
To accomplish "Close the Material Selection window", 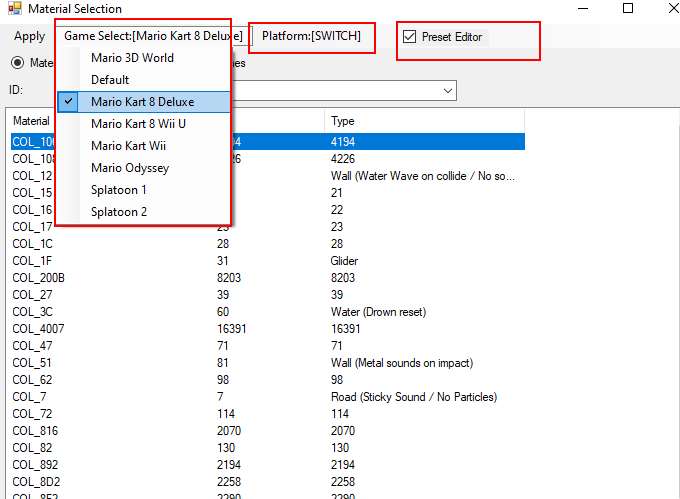I will click(673, 8).
